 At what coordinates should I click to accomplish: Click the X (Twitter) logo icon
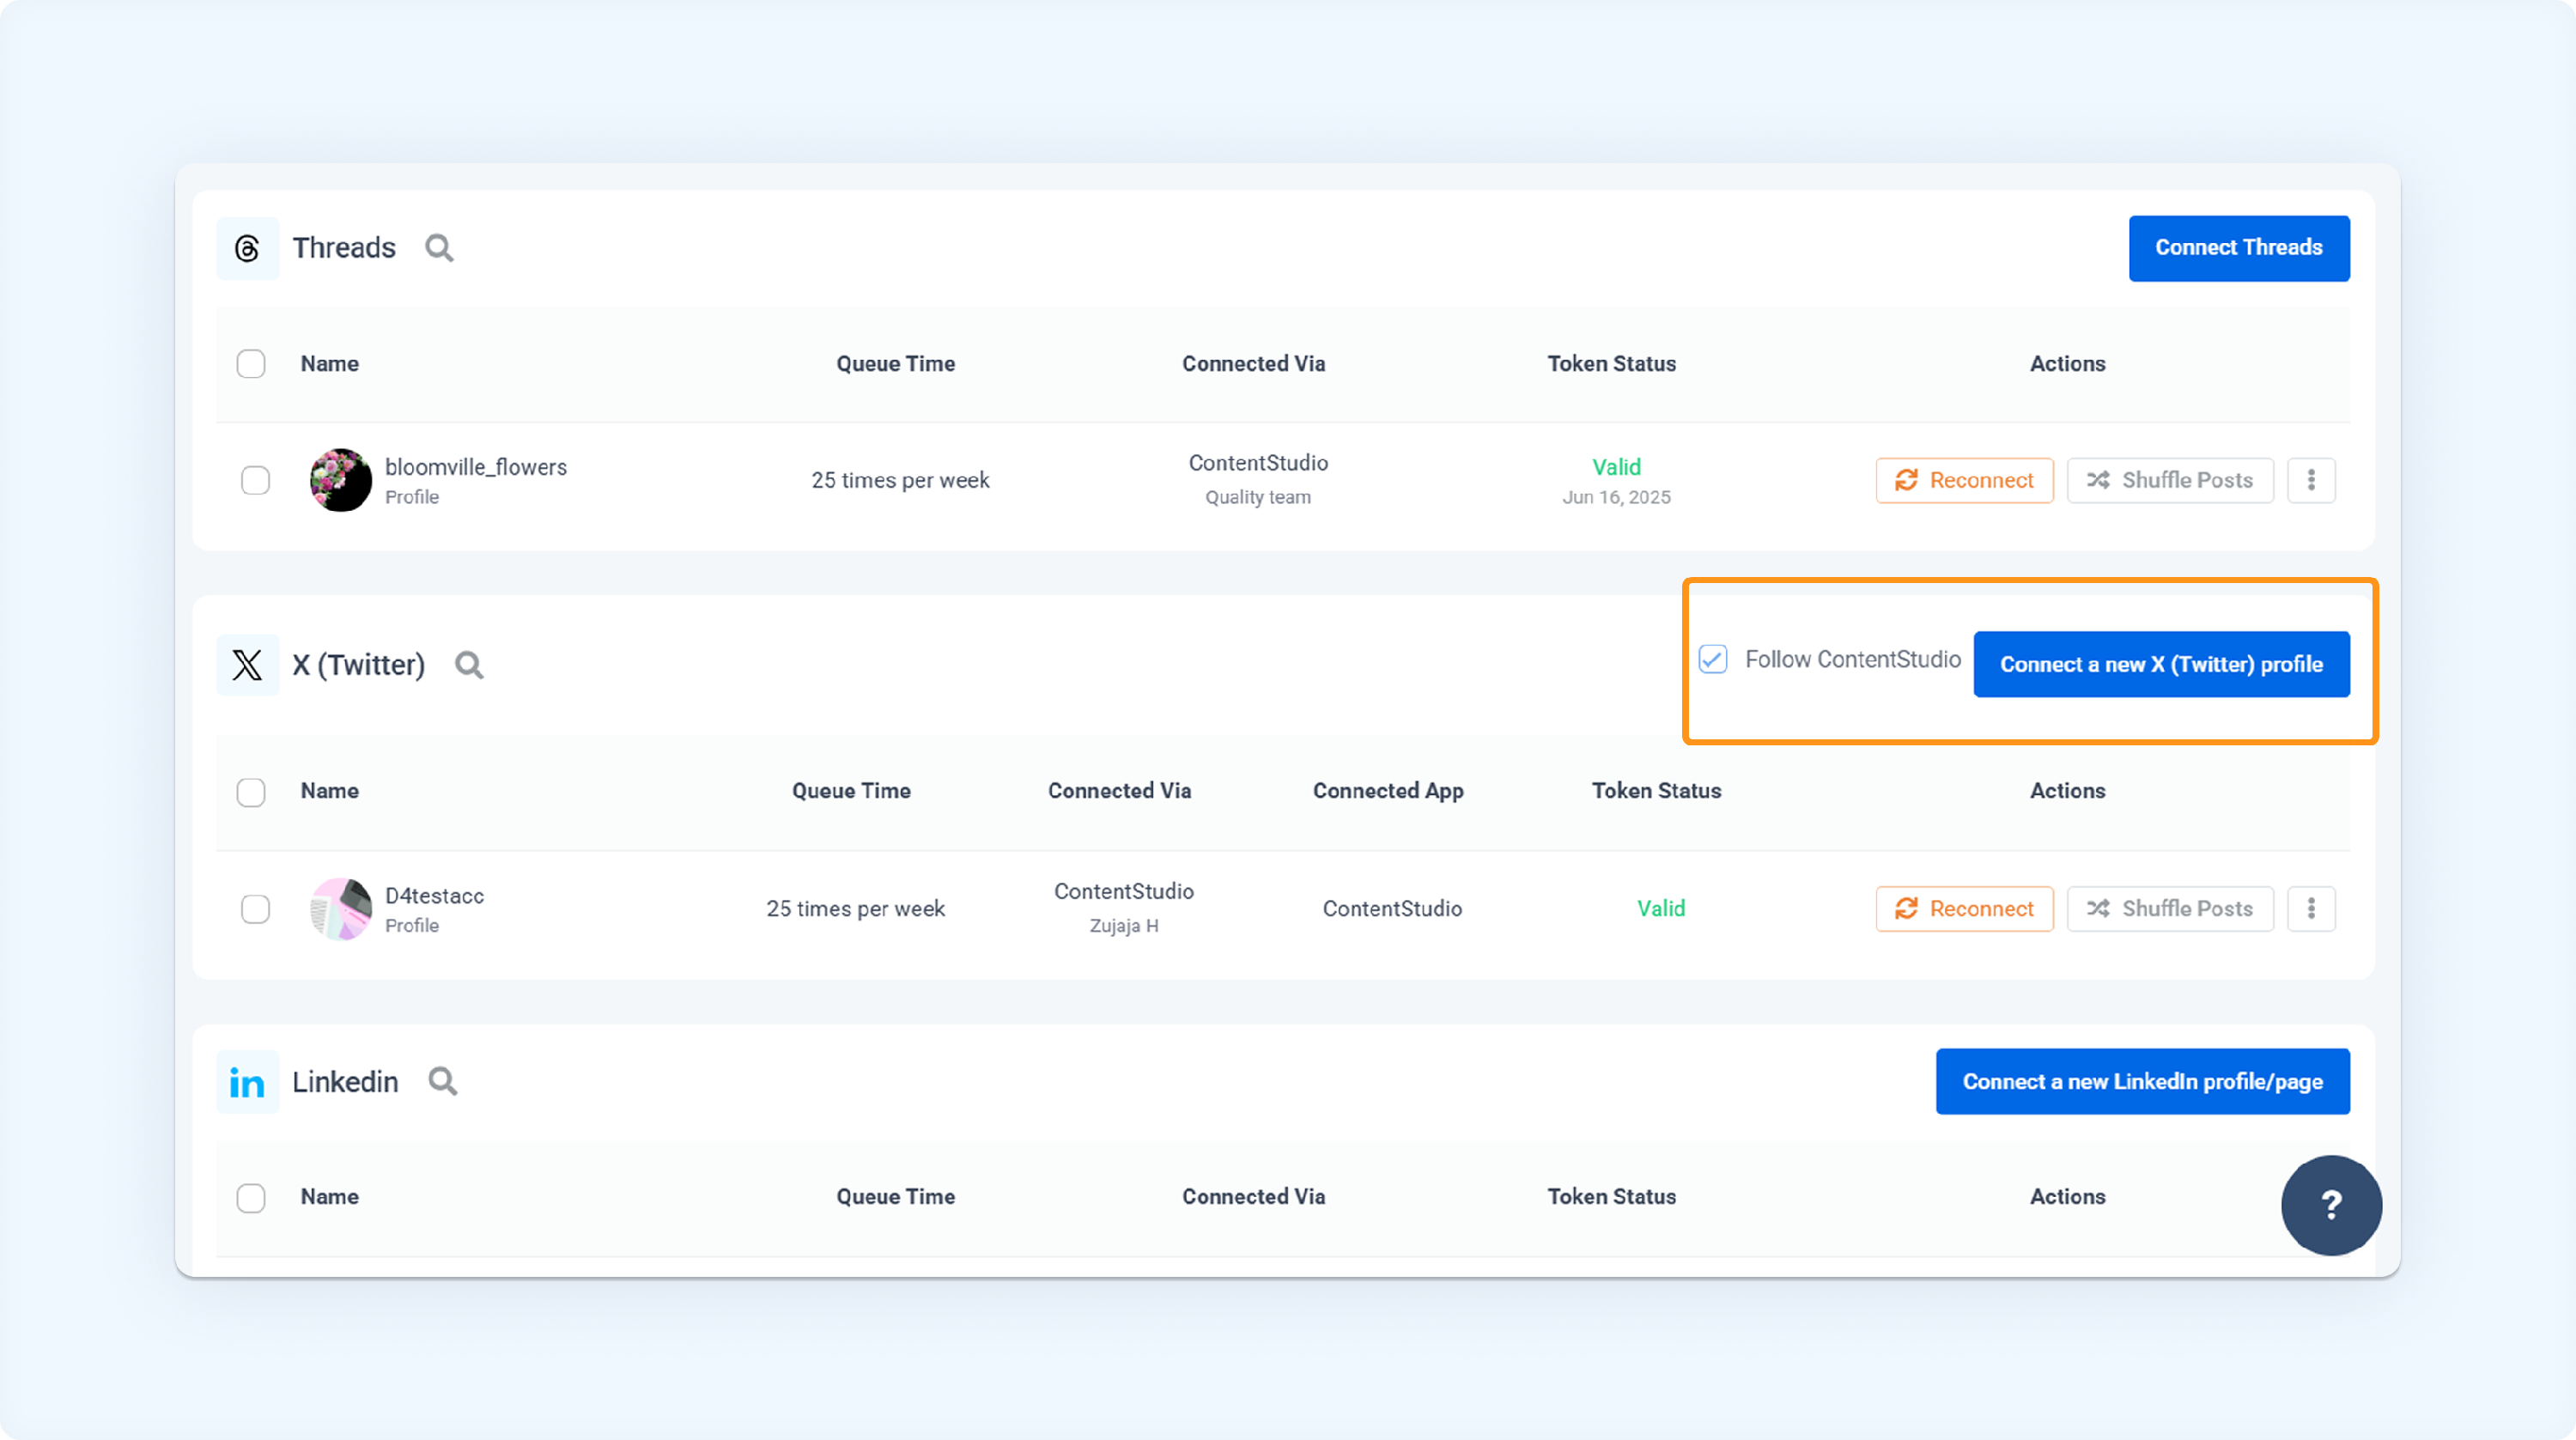tap(247, 665)
